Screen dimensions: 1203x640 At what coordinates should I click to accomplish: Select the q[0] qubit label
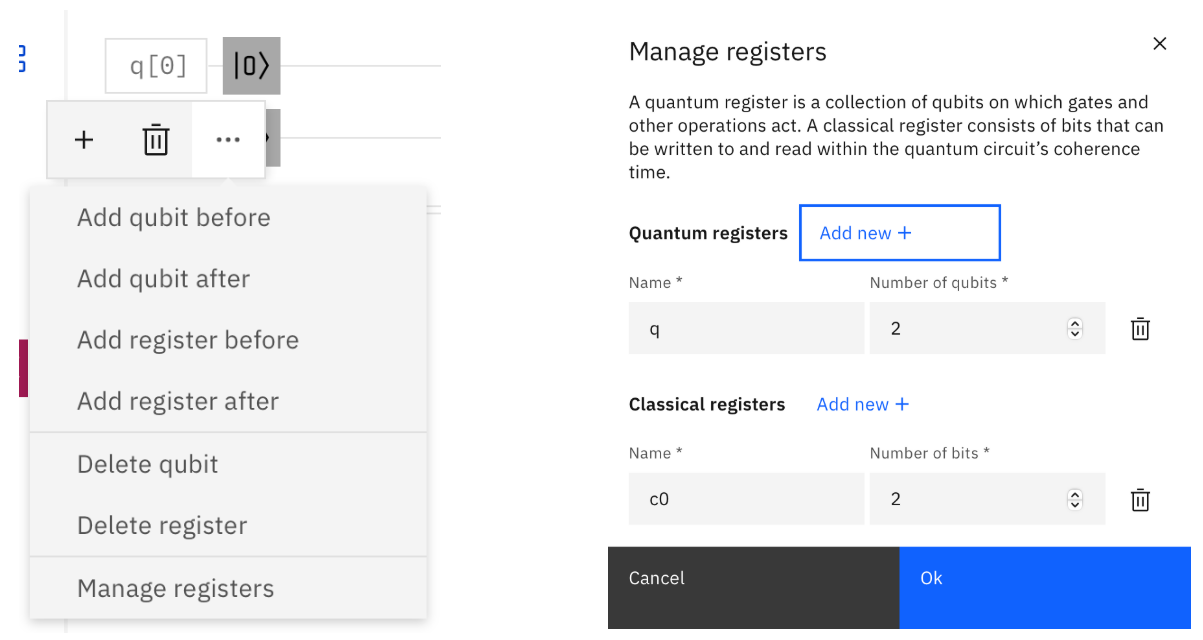point(157,66)
